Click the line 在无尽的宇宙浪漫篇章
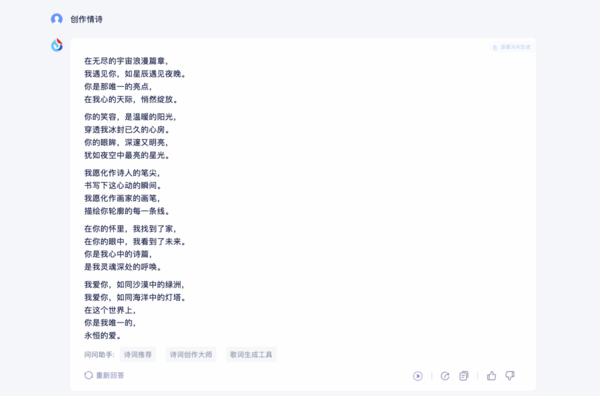This screenshot has width=600, height=396. [126, 61]
